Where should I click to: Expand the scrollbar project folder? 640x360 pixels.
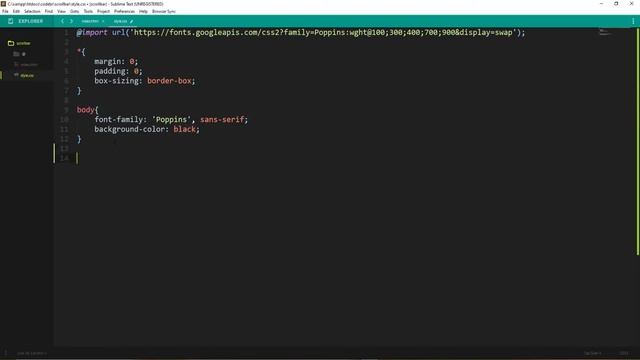pyautogui.click(x=23, y=43)
